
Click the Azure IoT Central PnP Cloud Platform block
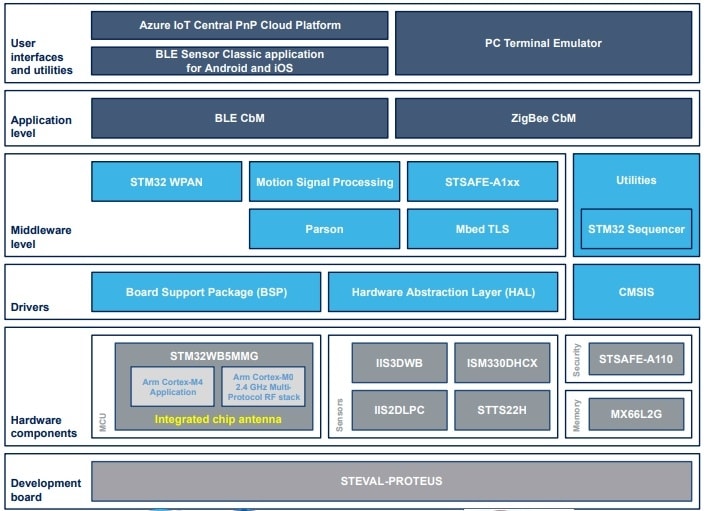pyautogui.click(x=239, y=25)
